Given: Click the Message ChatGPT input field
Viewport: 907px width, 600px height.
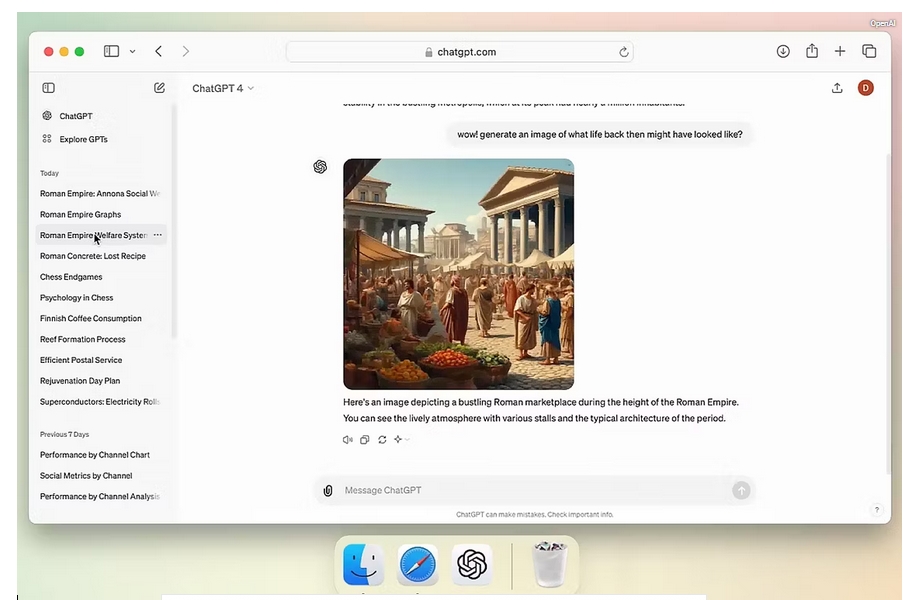Looking at the screenshot, I should (x=535, y=490).
